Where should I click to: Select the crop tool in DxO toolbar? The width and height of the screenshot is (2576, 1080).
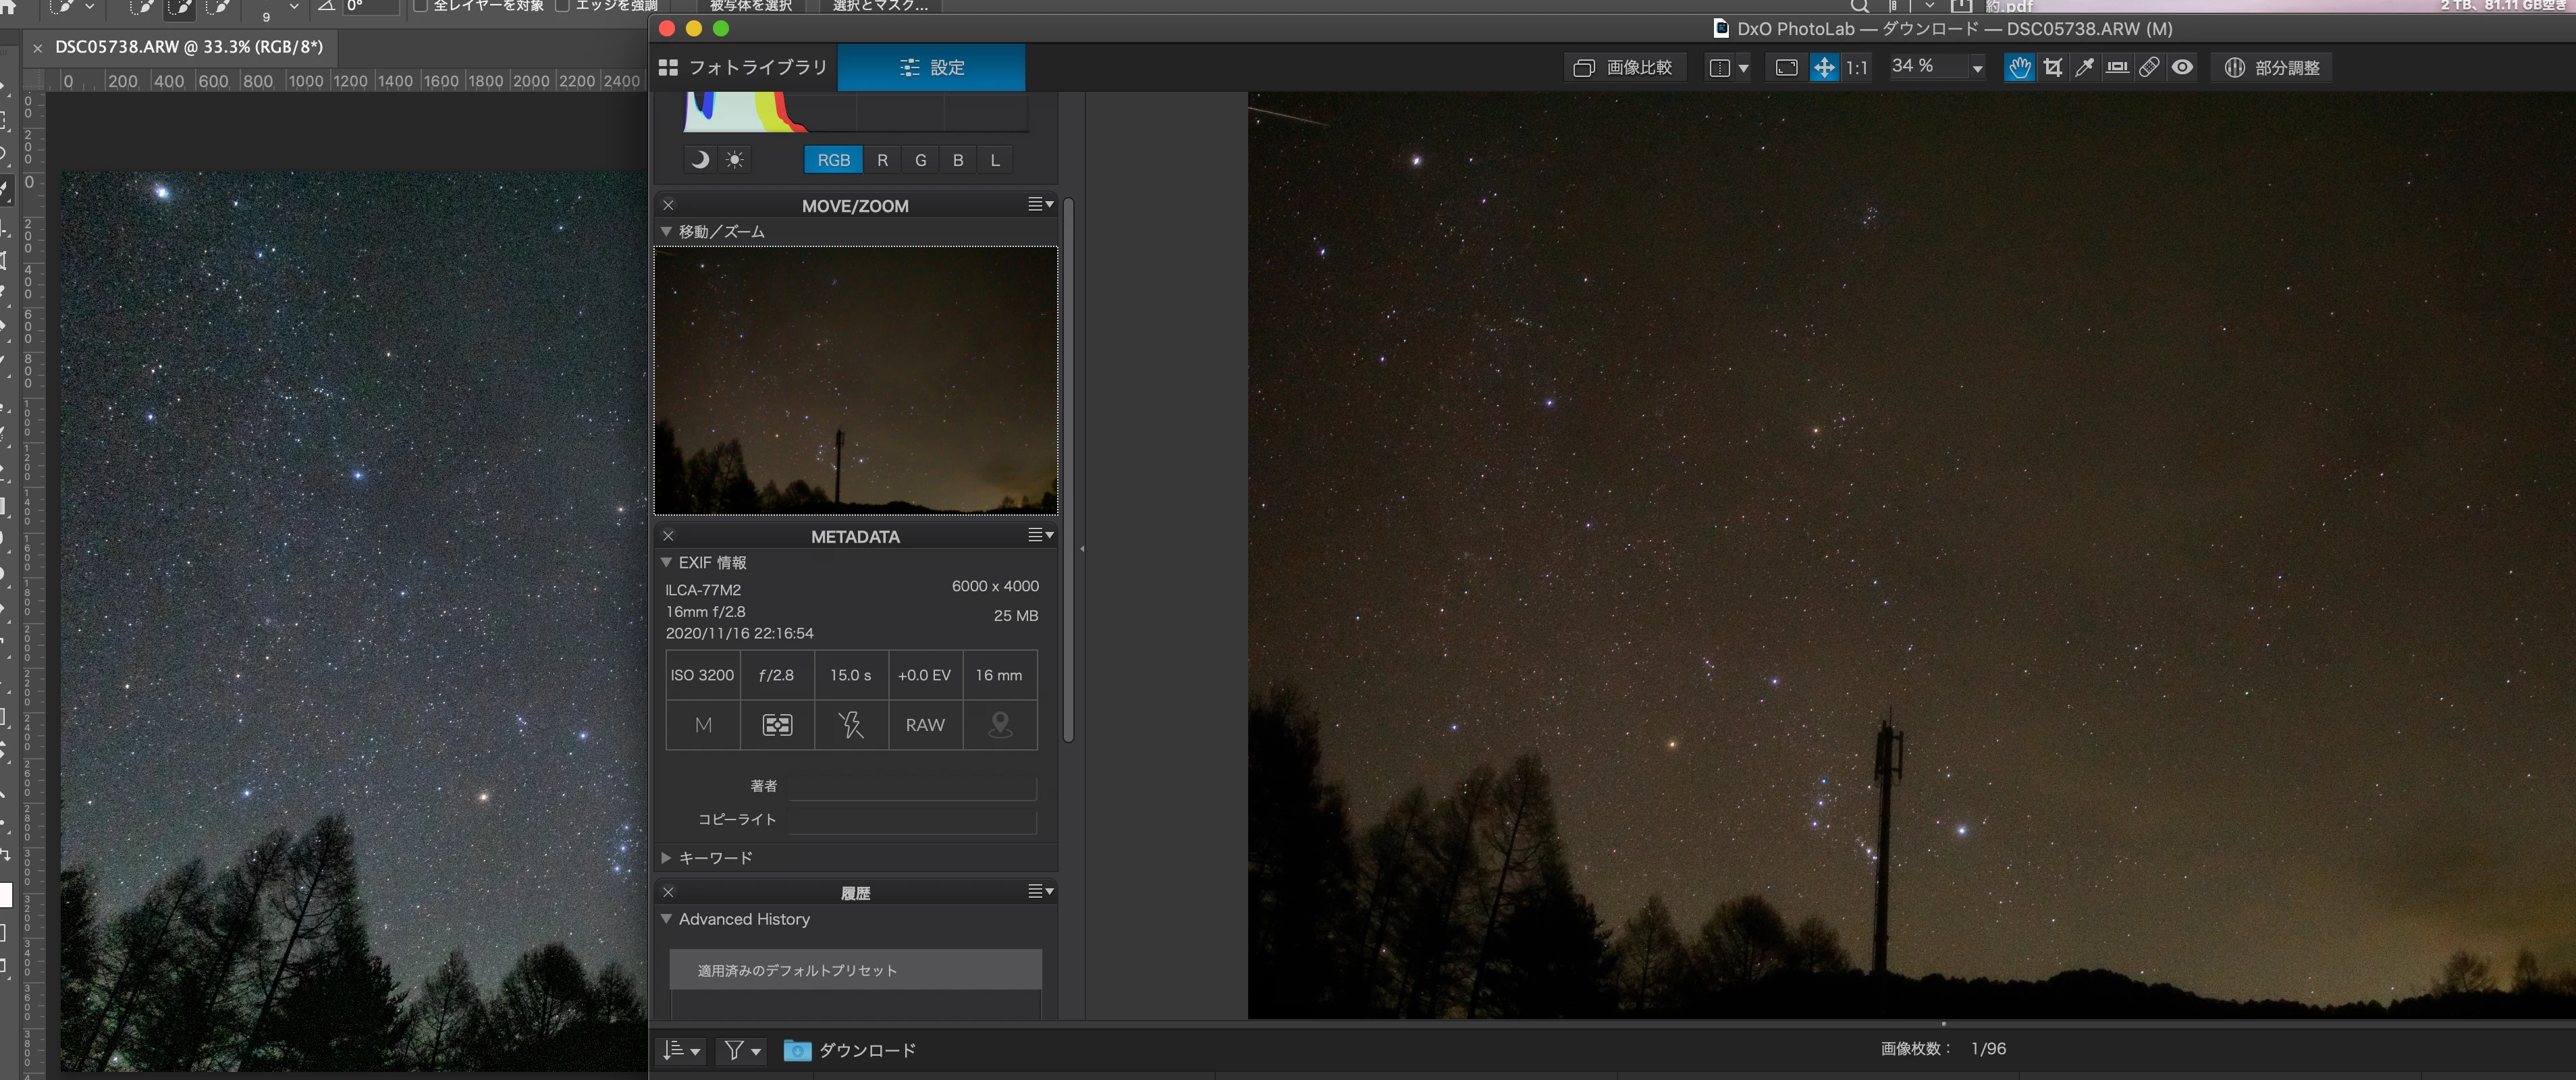tap(2053, 67)
